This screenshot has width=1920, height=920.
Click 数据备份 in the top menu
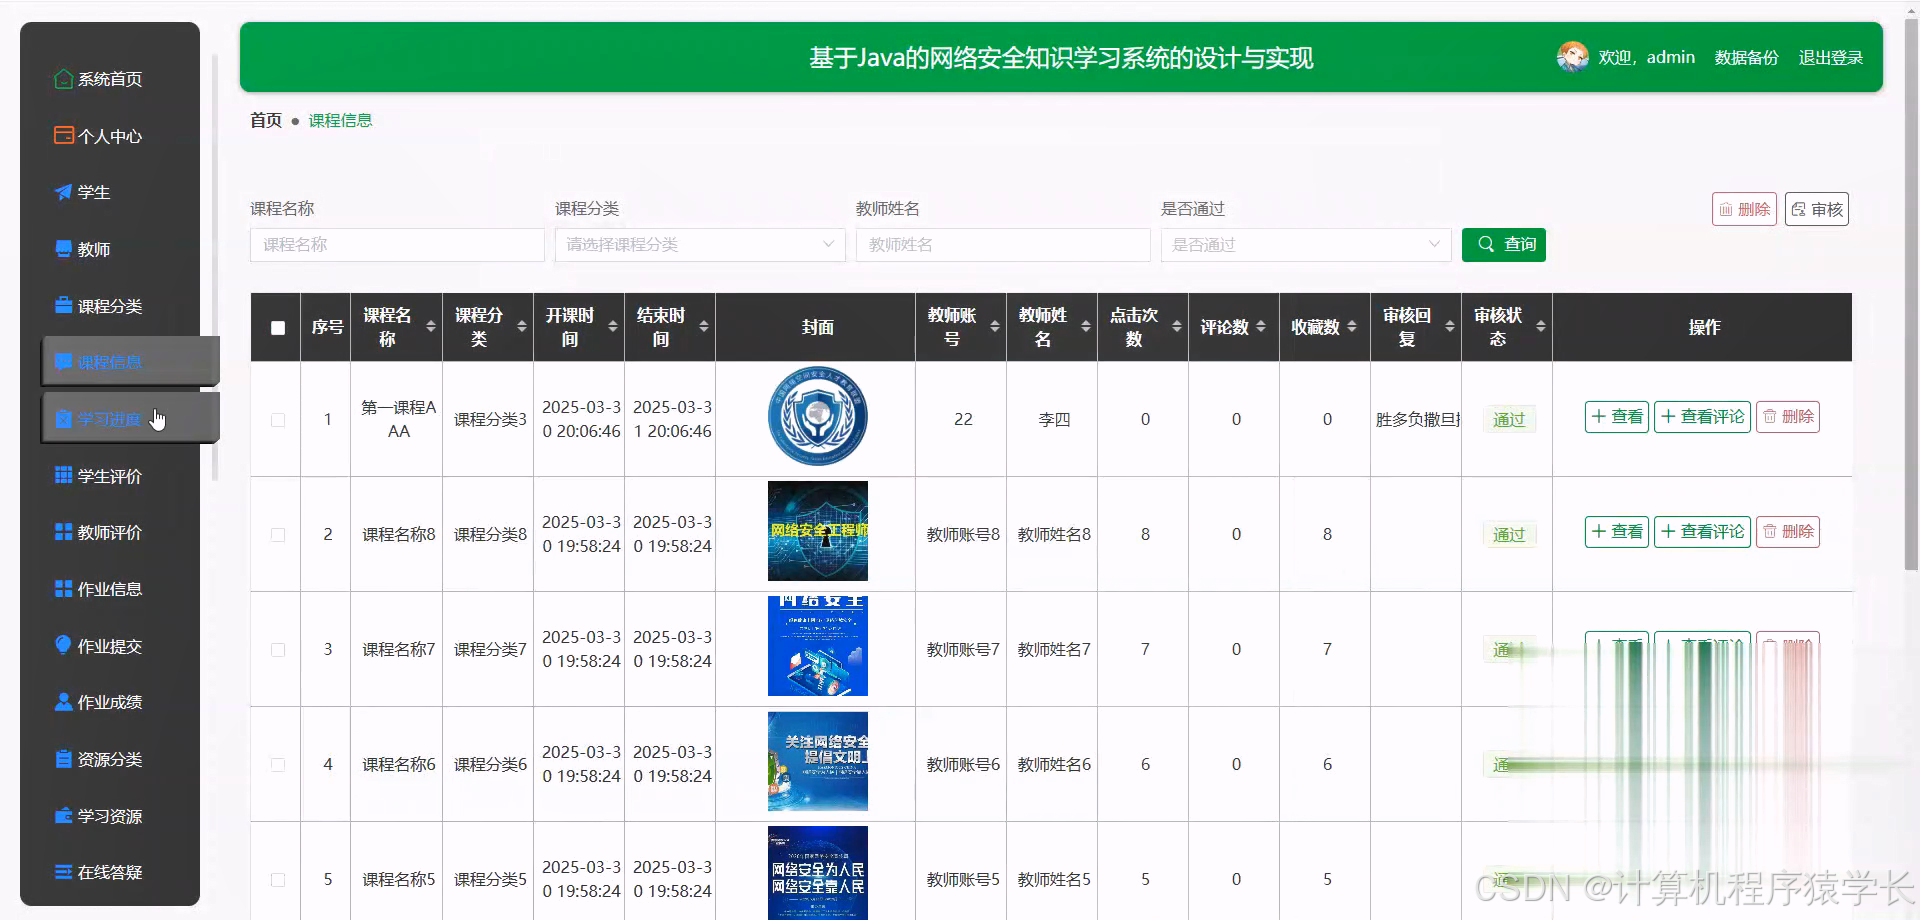(1744, 57)
